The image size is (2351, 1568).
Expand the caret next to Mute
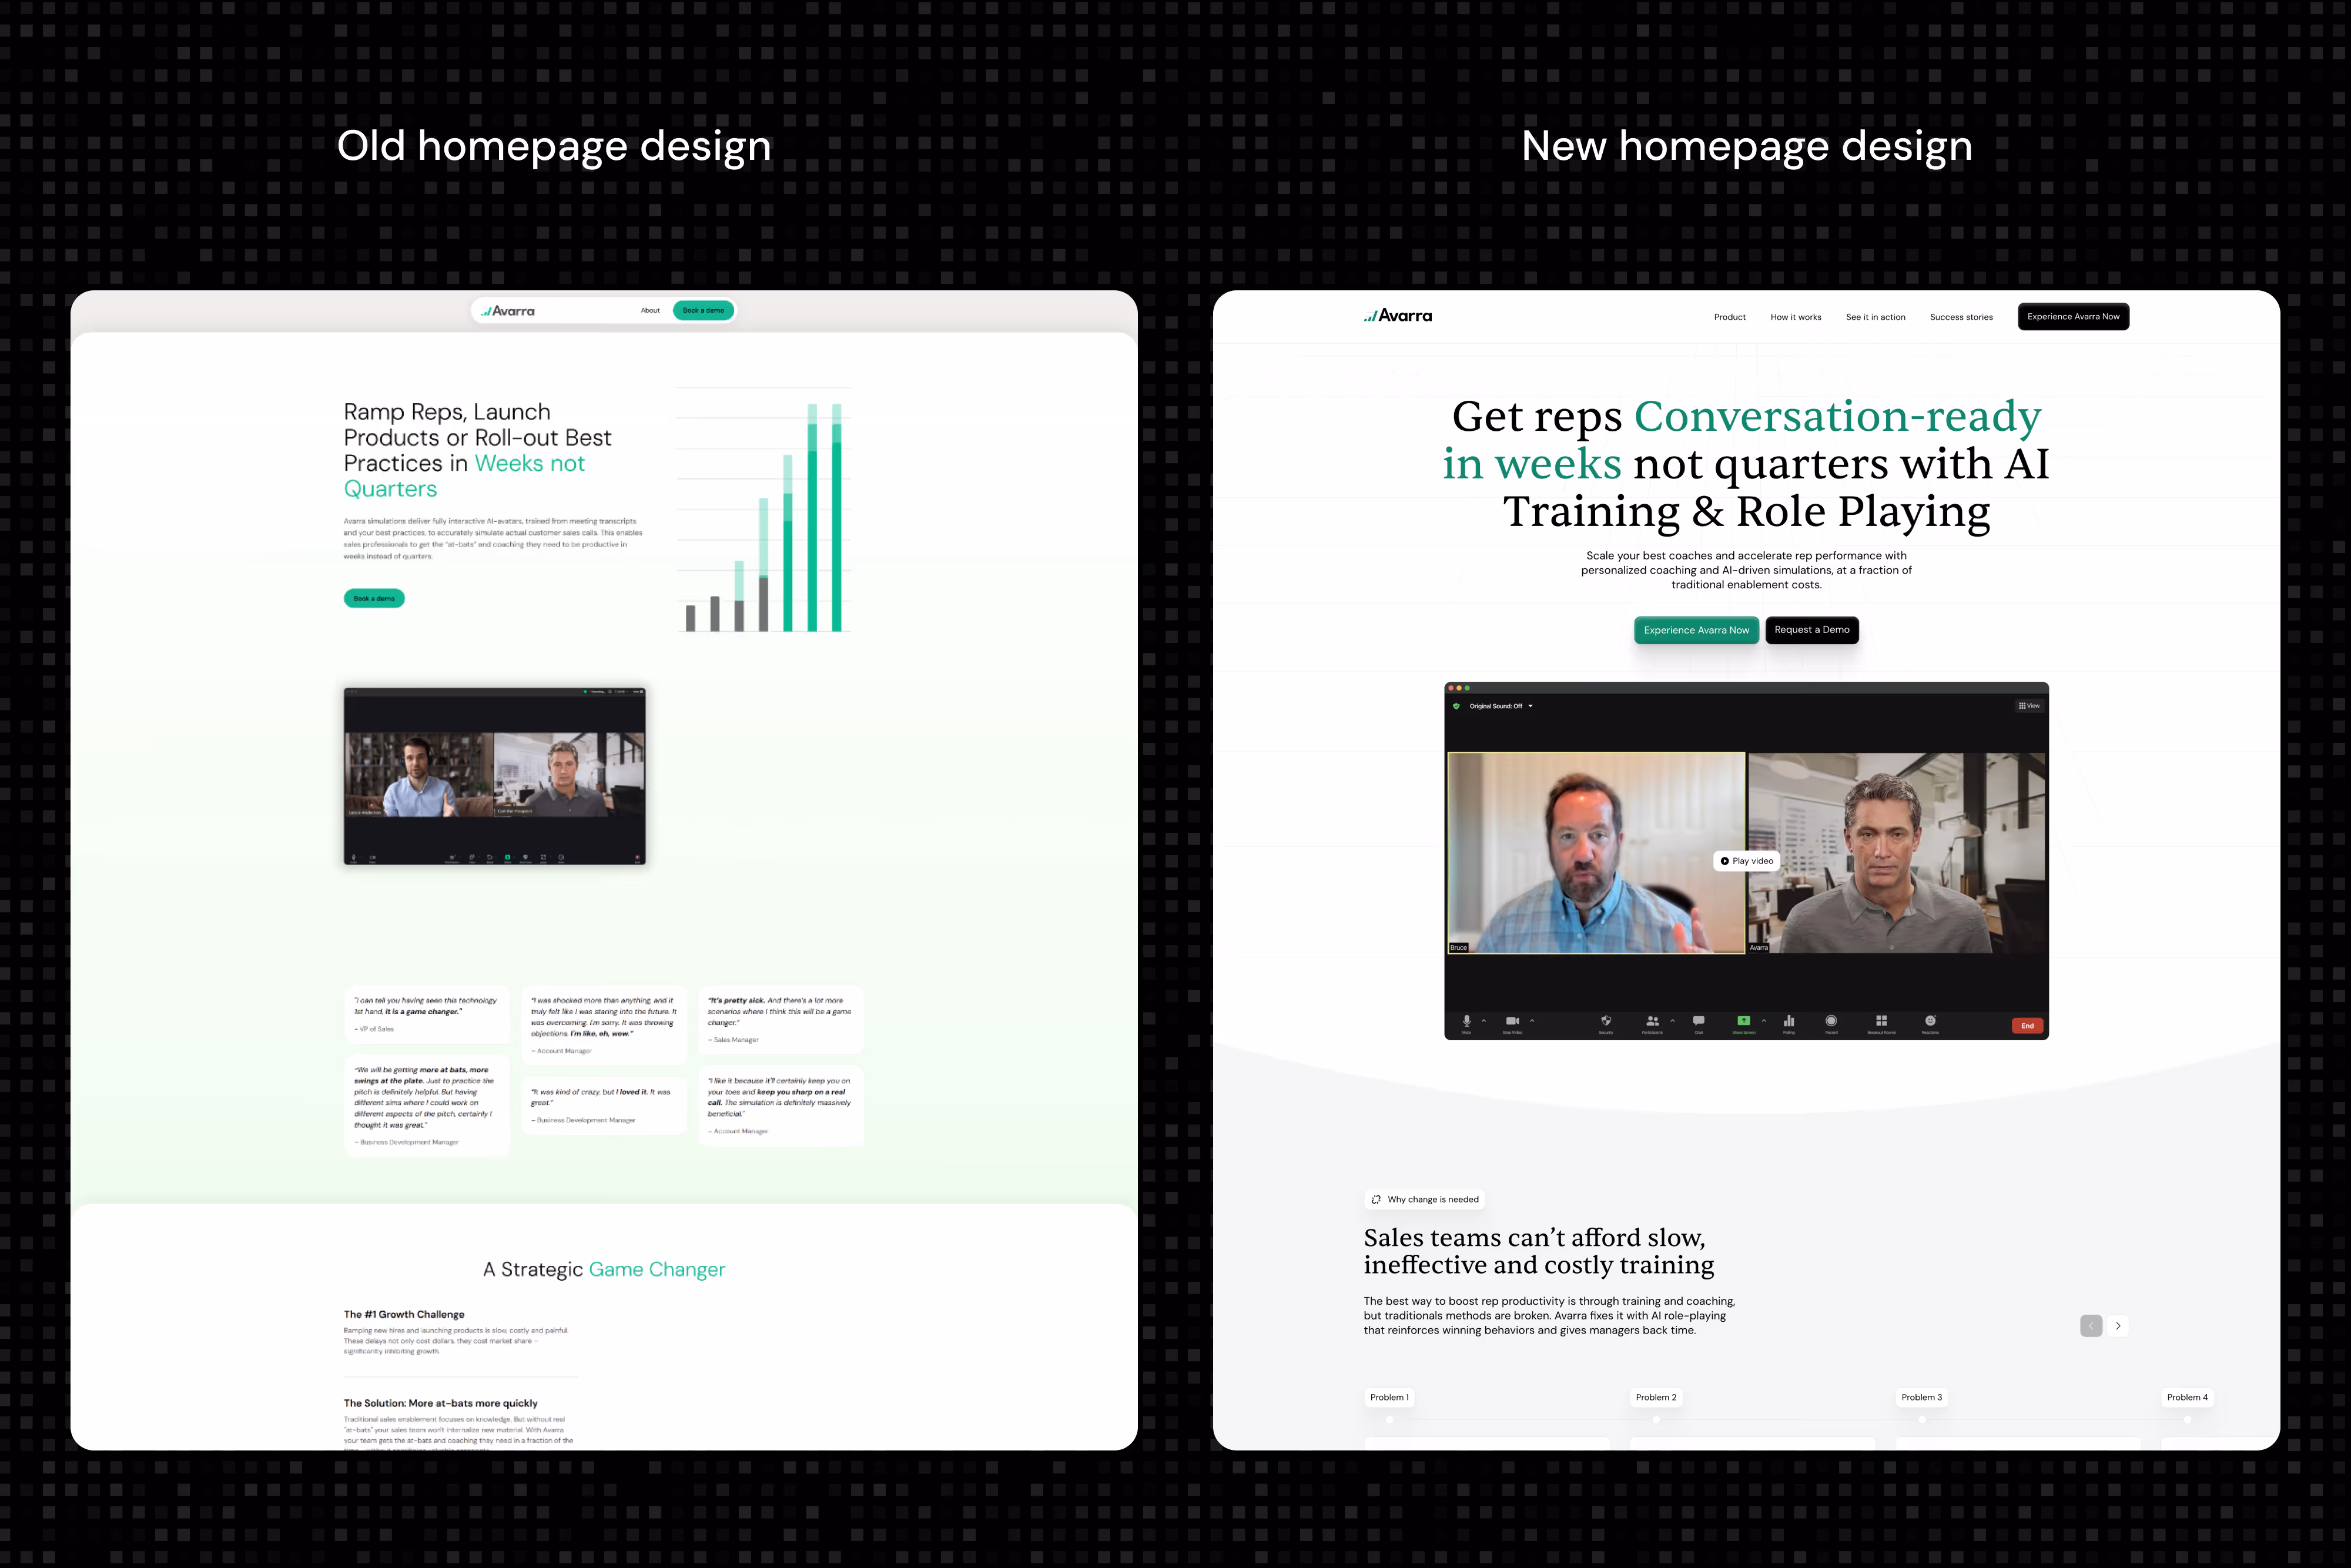pyautogui.click(x=1484, y=1021)
